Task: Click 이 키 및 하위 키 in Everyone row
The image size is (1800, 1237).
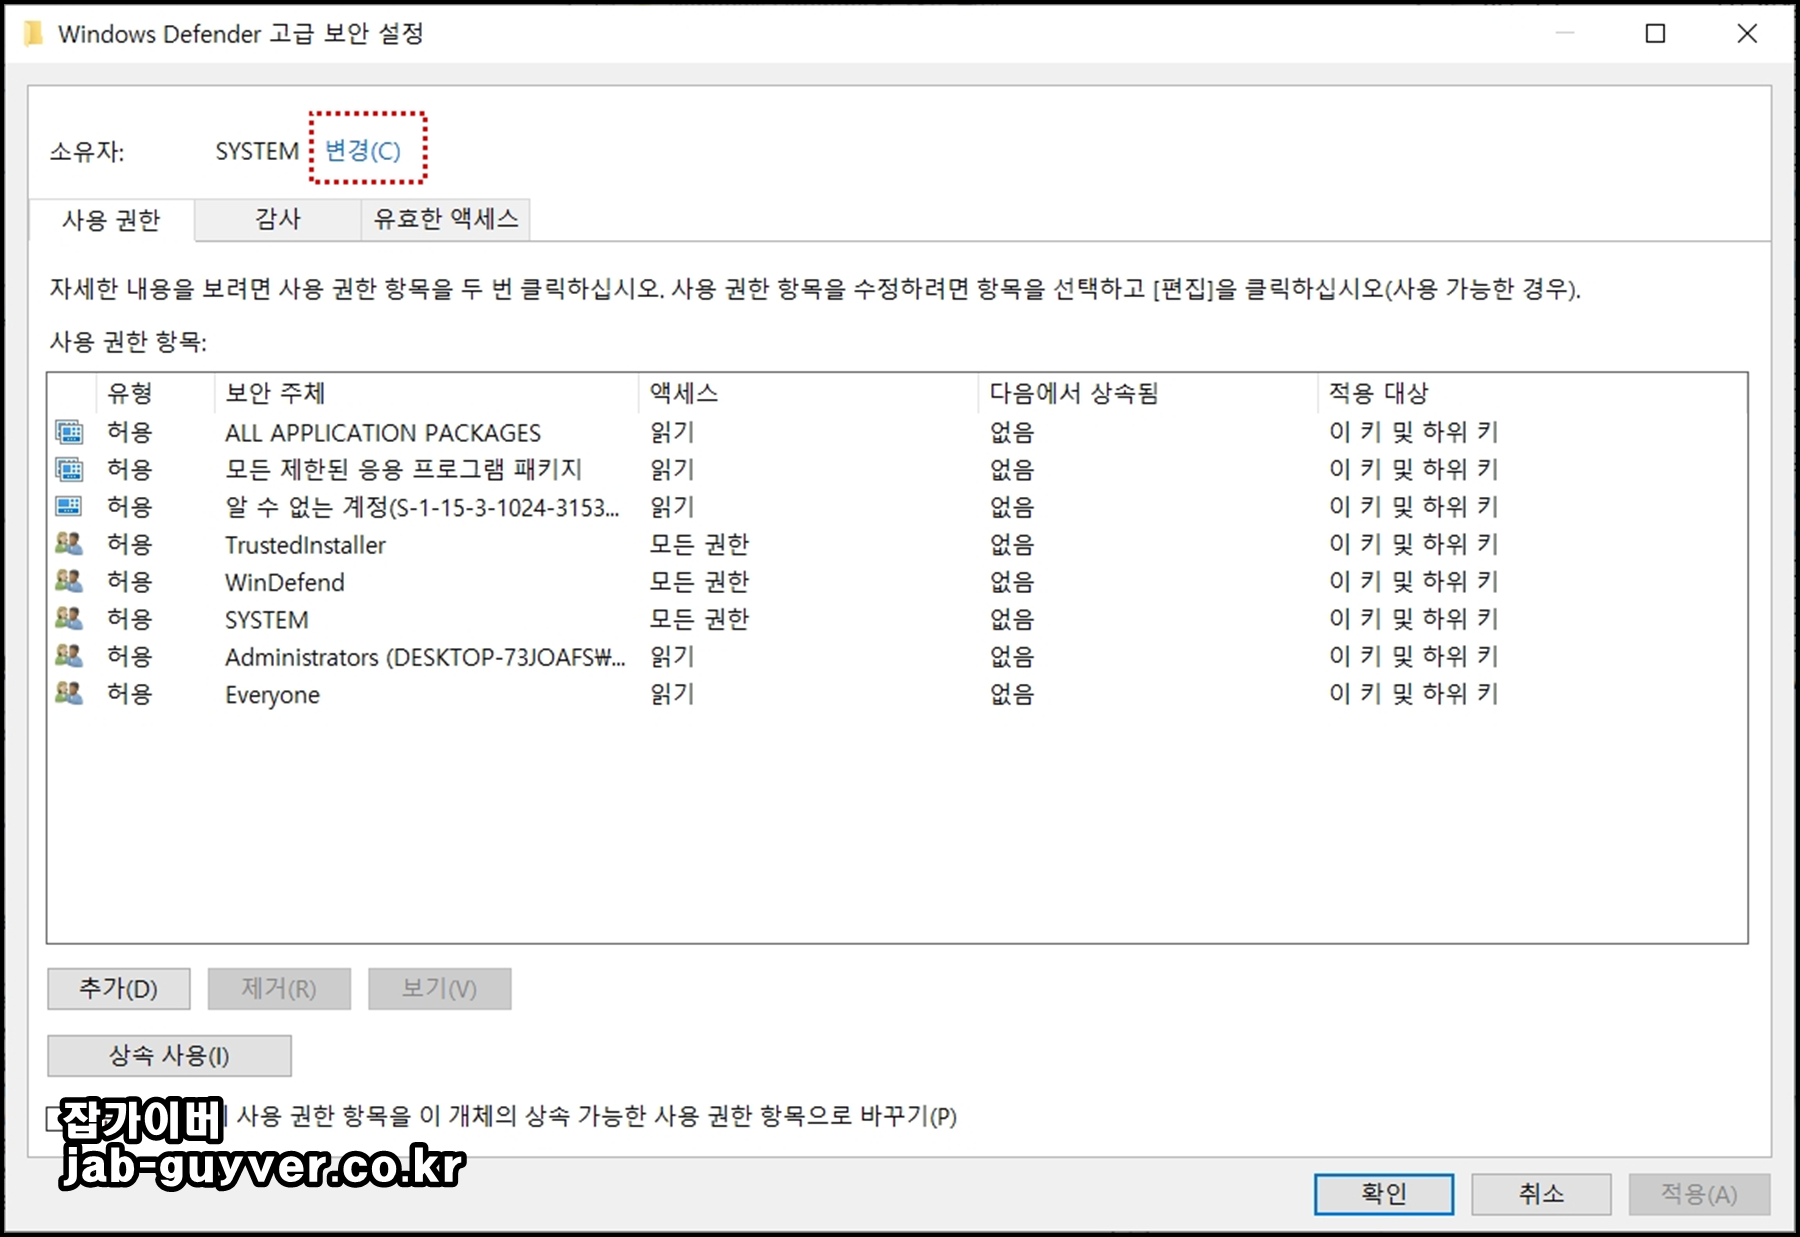Action: pos(1413,693)
